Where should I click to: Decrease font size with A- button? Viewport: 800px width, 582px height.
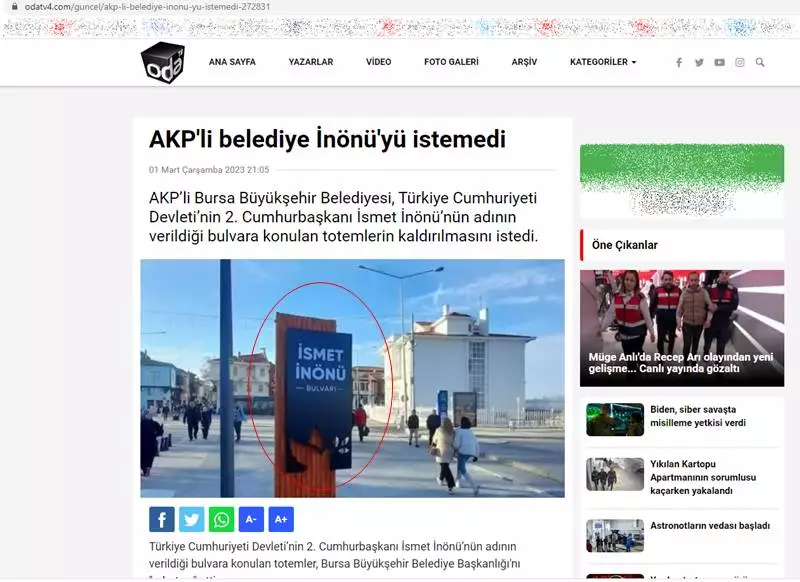(x=251, y=519)
